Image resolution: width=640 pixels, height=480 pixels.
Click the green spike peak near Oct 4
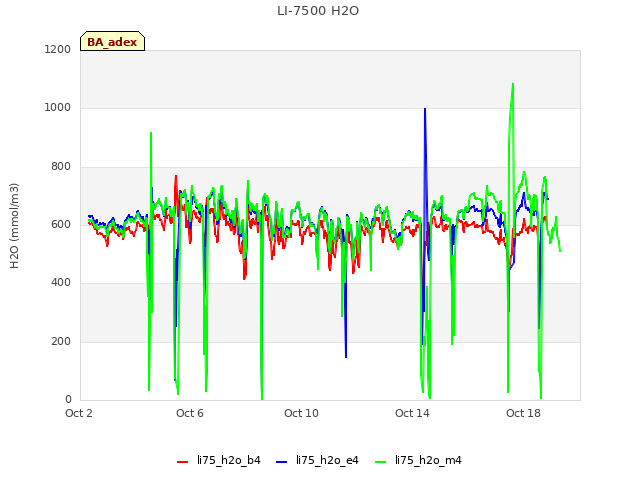tap(151, 133)
